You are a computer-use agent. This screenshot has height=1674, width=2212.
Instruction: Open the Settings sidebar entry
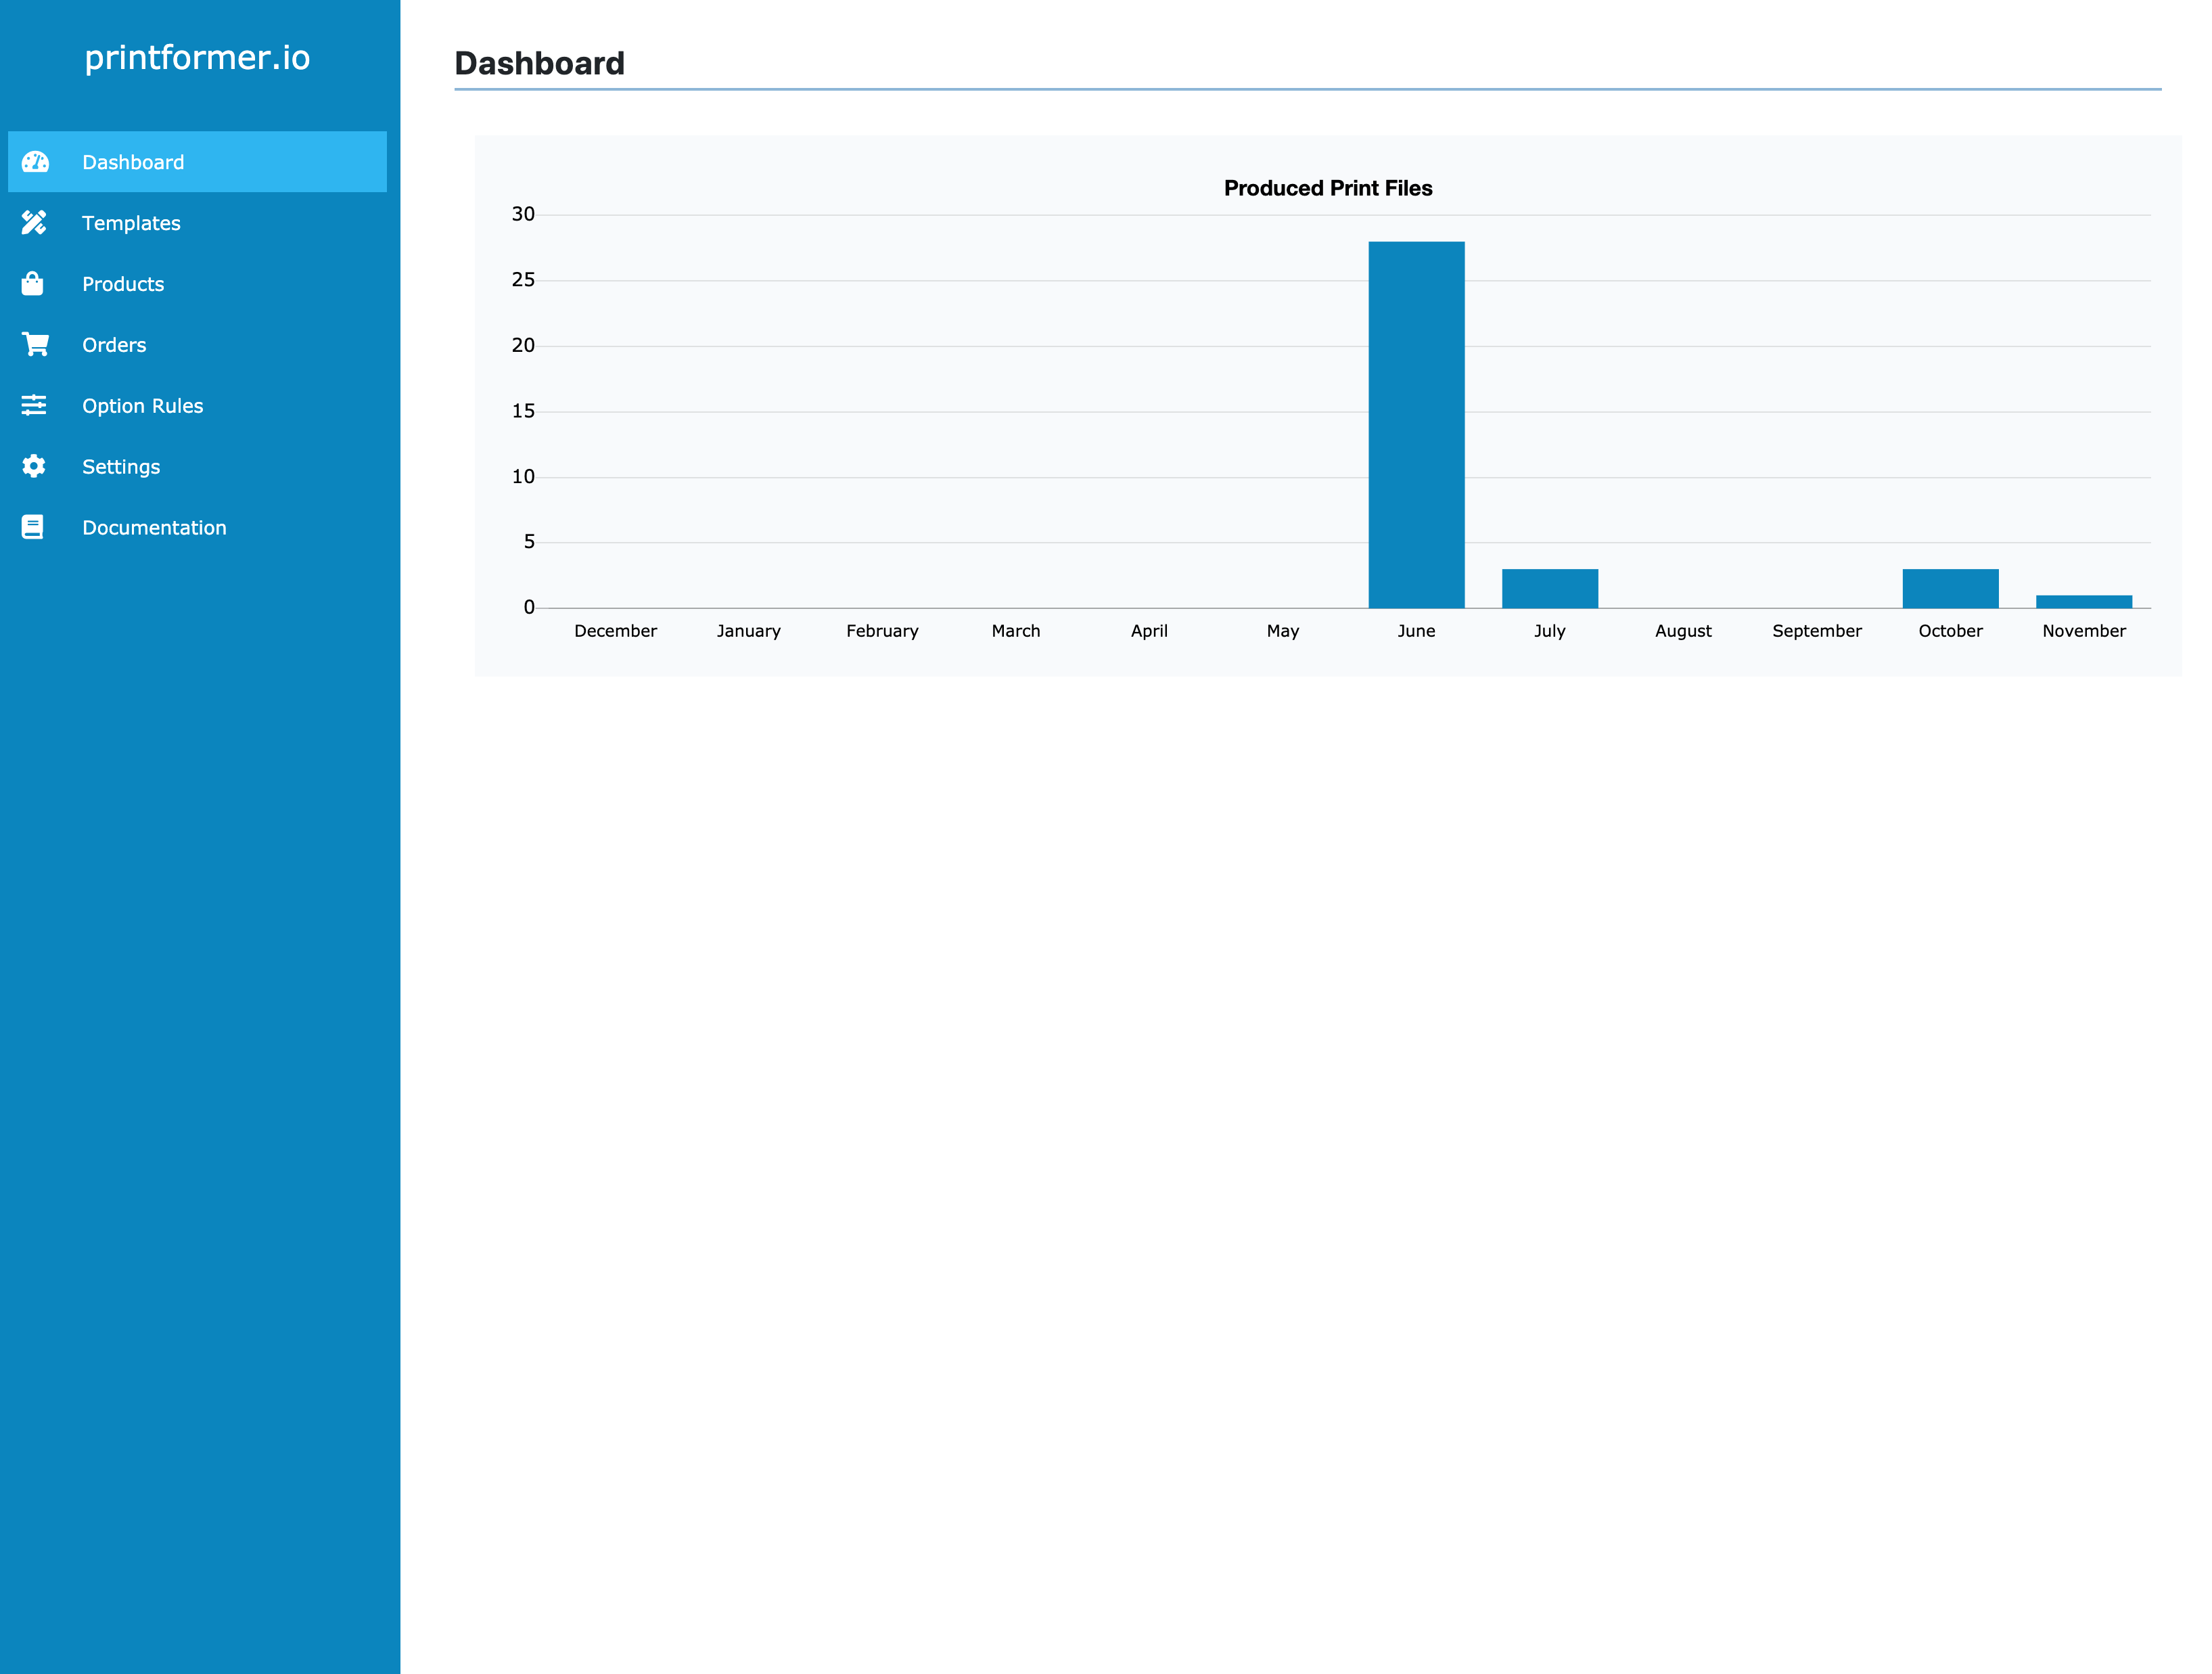[121, 467]
